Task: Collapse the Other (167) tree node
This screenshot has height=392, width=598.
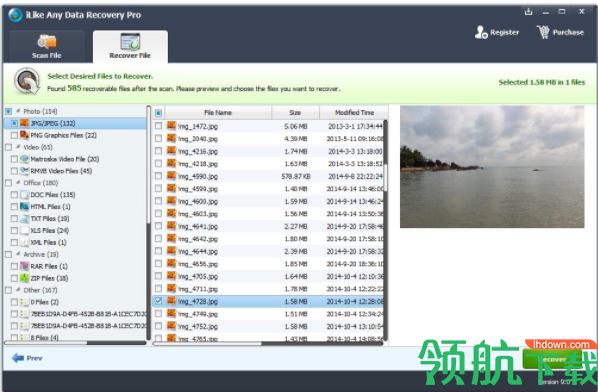Action: point(18,289)
